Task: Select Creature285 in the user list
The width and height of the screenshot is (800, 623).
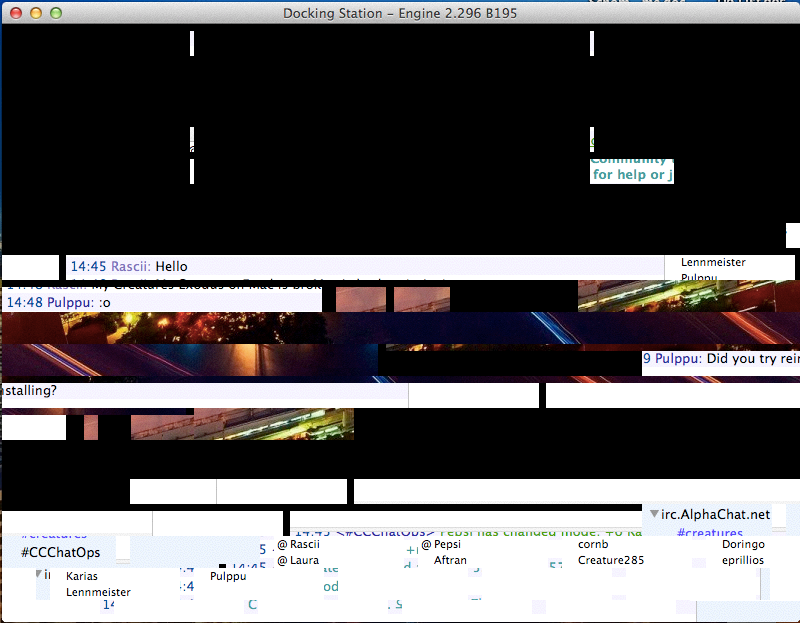Action: click(x=610, y=561)
